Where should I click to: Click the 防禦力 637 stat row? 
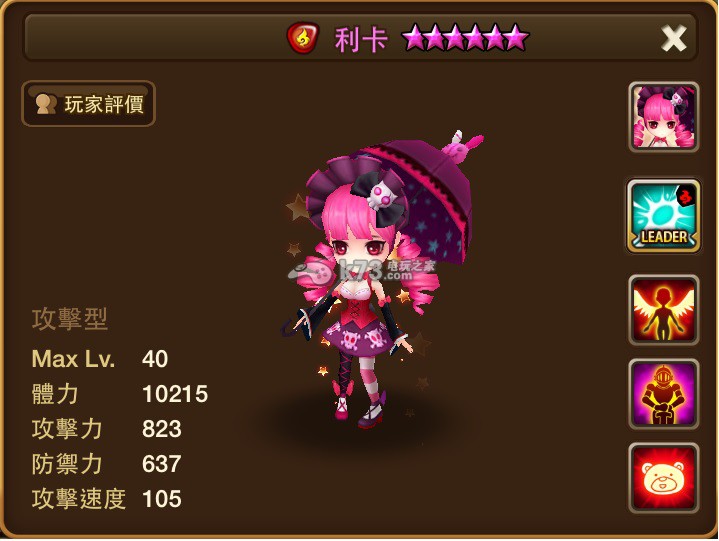[107, 464]
